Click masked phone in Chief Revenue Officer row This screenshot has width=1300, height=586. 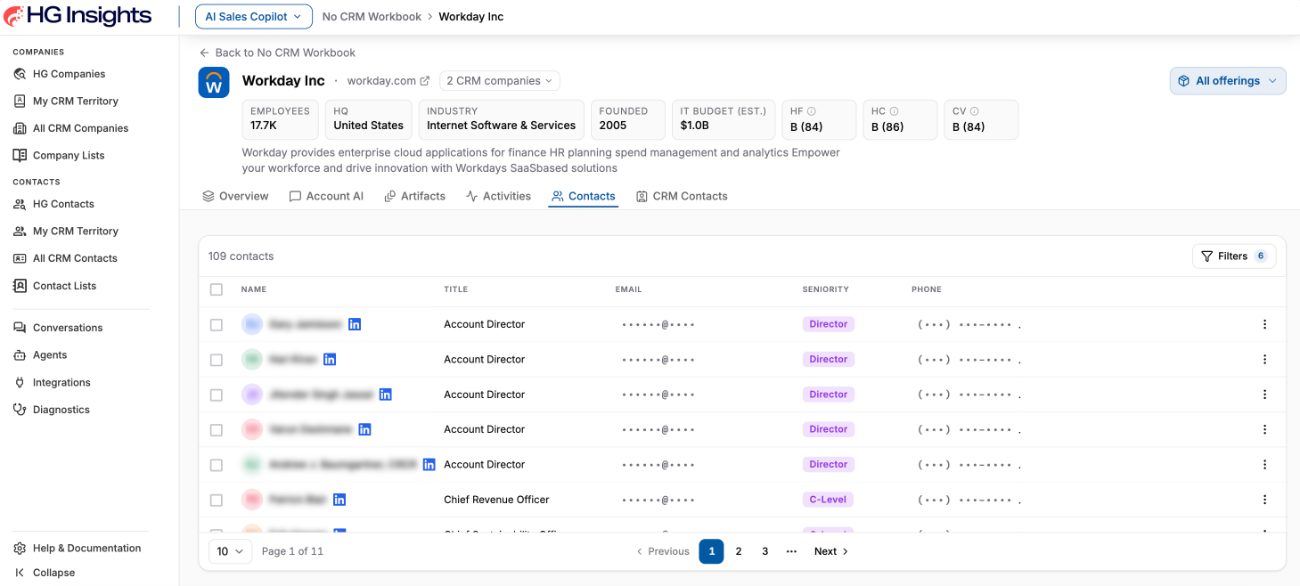(969, 500)
